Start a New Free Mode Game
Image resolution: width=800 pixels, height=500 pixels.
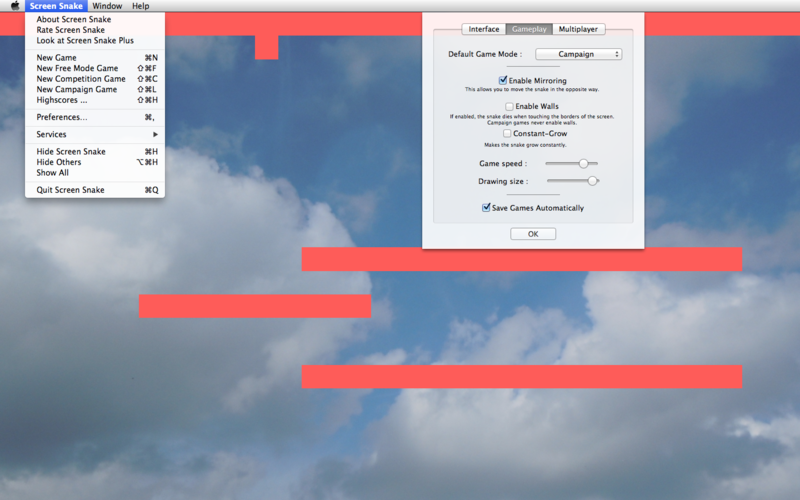click(77, 68)
